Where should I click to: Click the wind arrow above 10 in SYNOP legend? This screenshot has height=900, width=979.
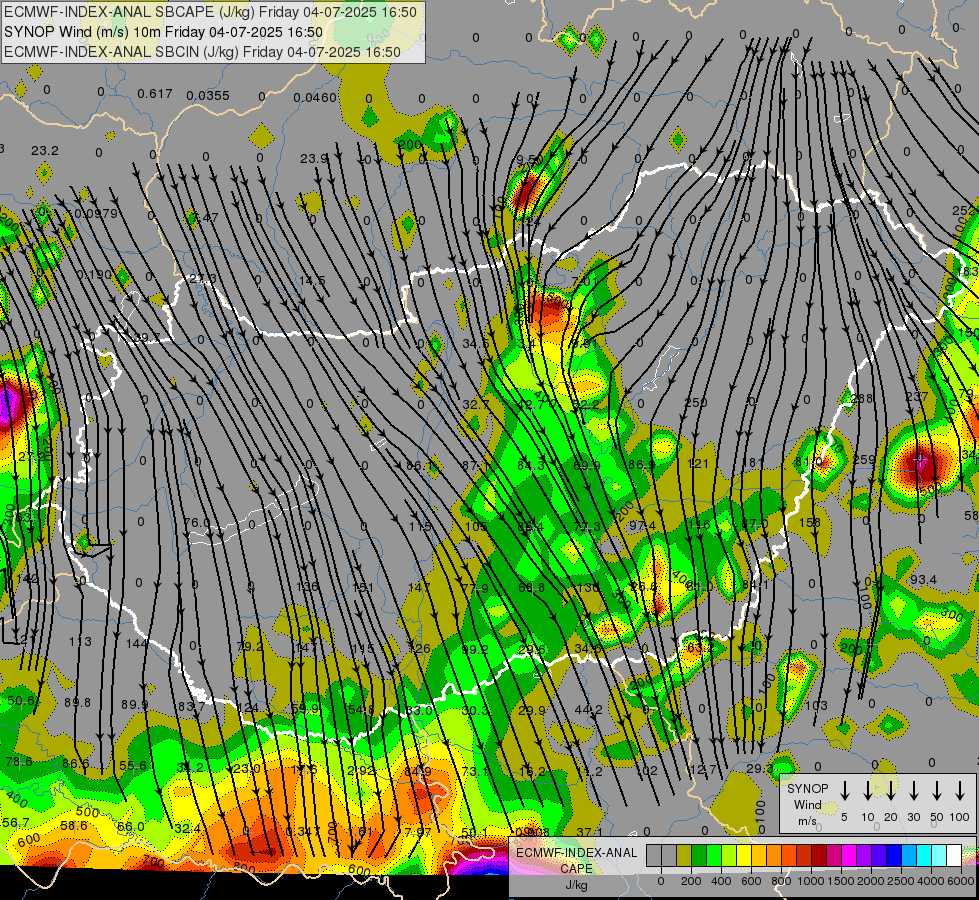[867, 791]
